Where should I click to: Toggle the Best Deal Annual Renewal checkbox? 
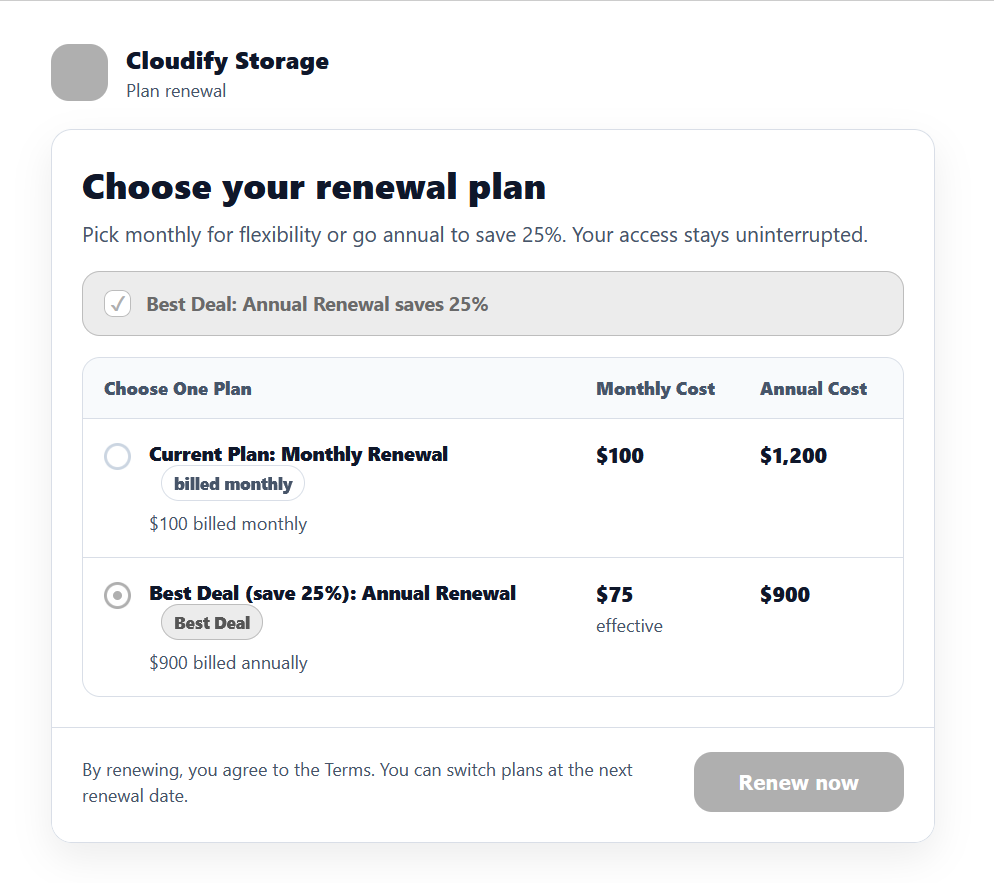(x=118, y=303)
